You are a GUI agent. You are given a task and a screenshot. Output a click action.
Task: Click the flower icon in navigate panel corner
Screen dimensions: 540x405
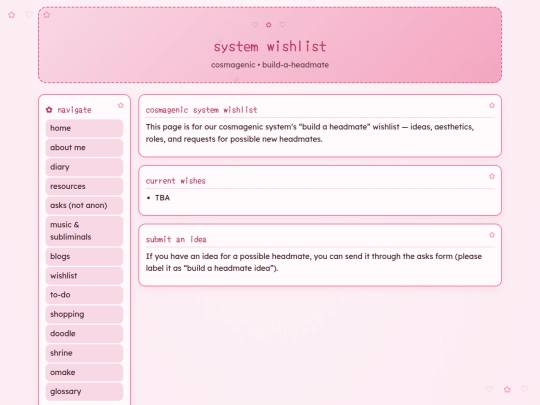[x=121, y=105]
